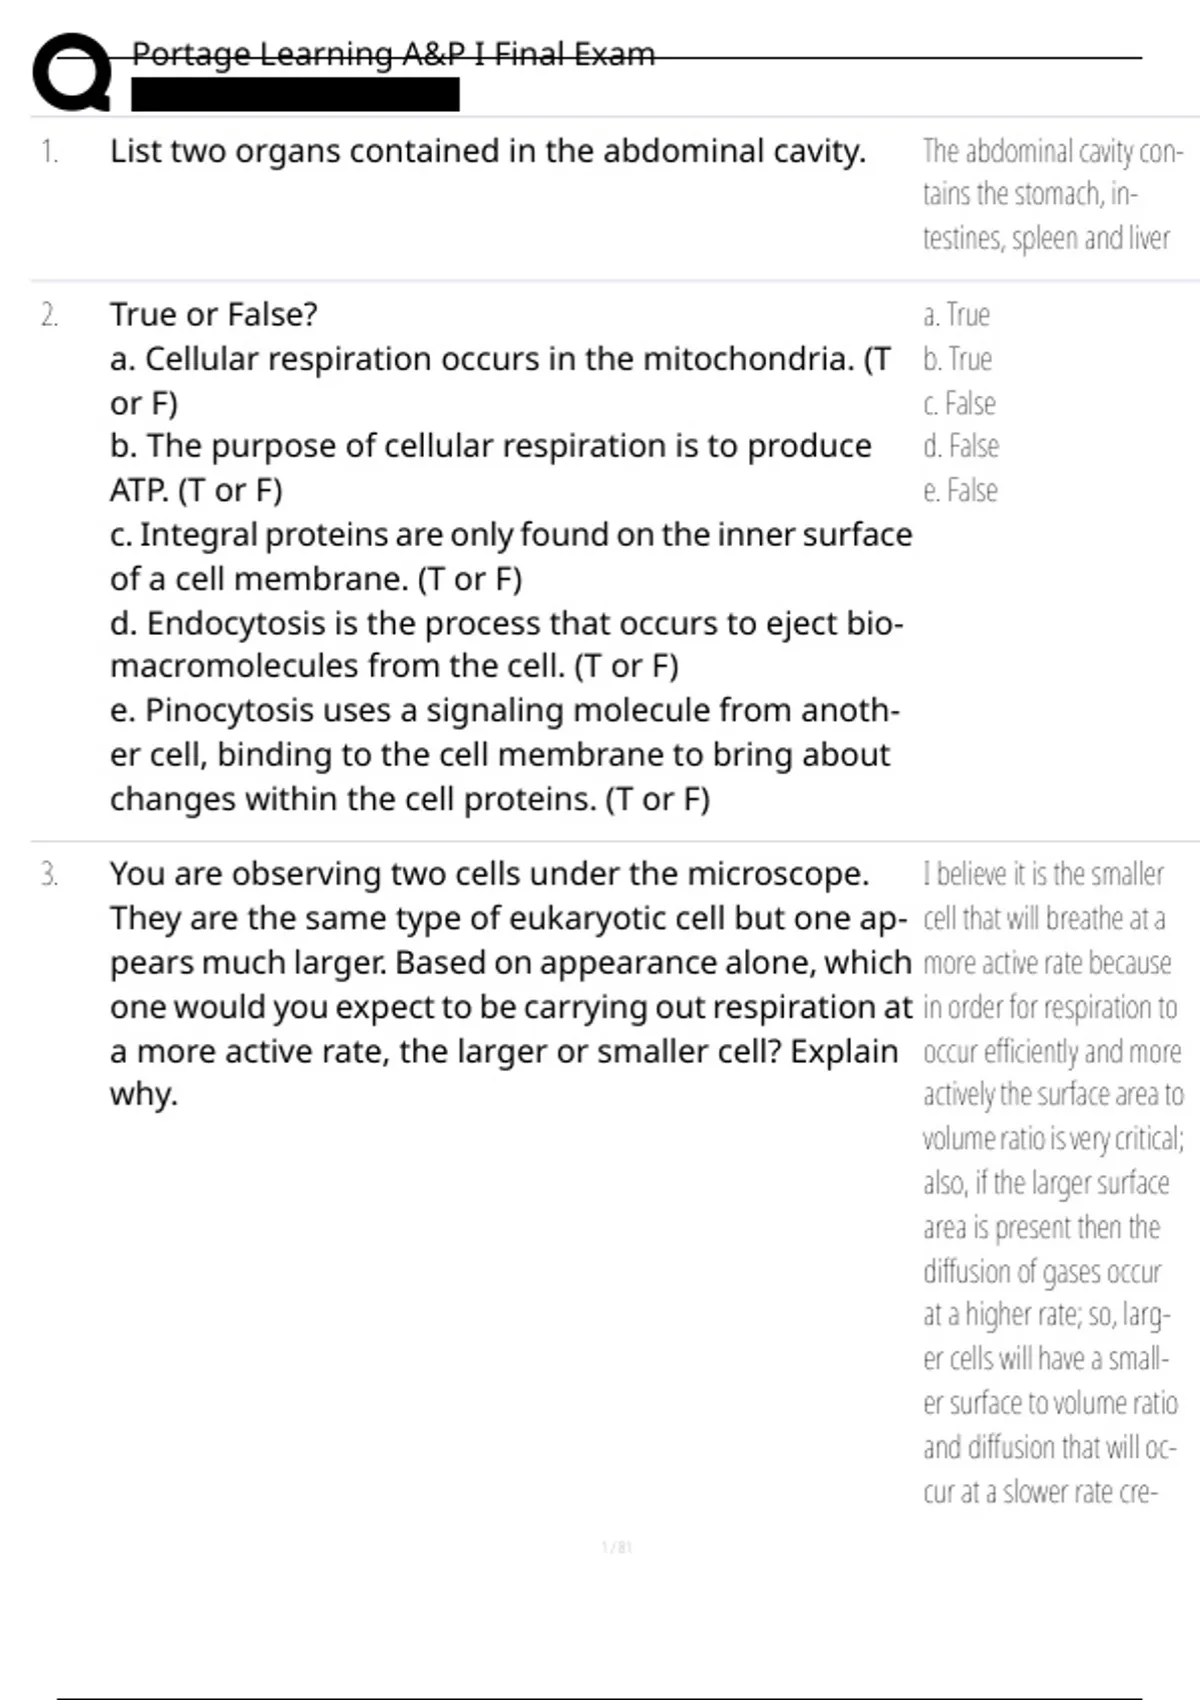Click the Quizlet Q logo icon
1200x1700 pixels.
tap(72, 72)
